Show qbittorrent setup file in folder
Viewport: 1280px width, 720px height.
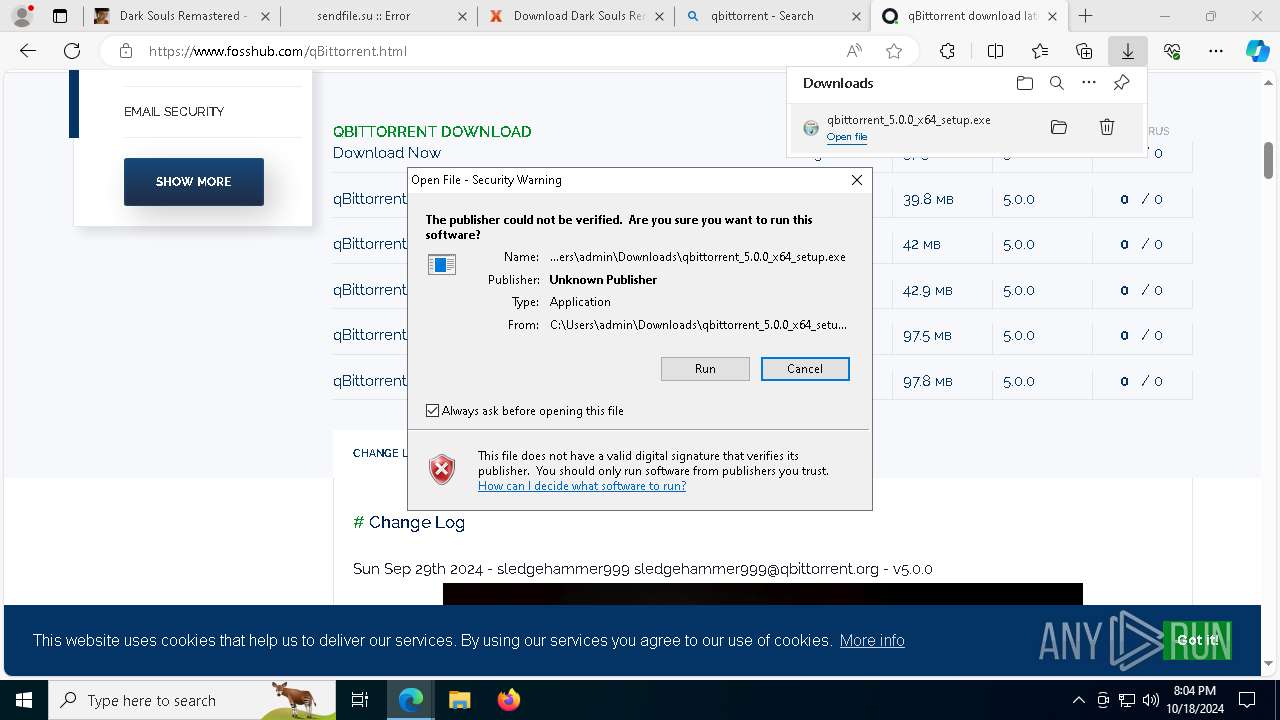(1059, 127)
